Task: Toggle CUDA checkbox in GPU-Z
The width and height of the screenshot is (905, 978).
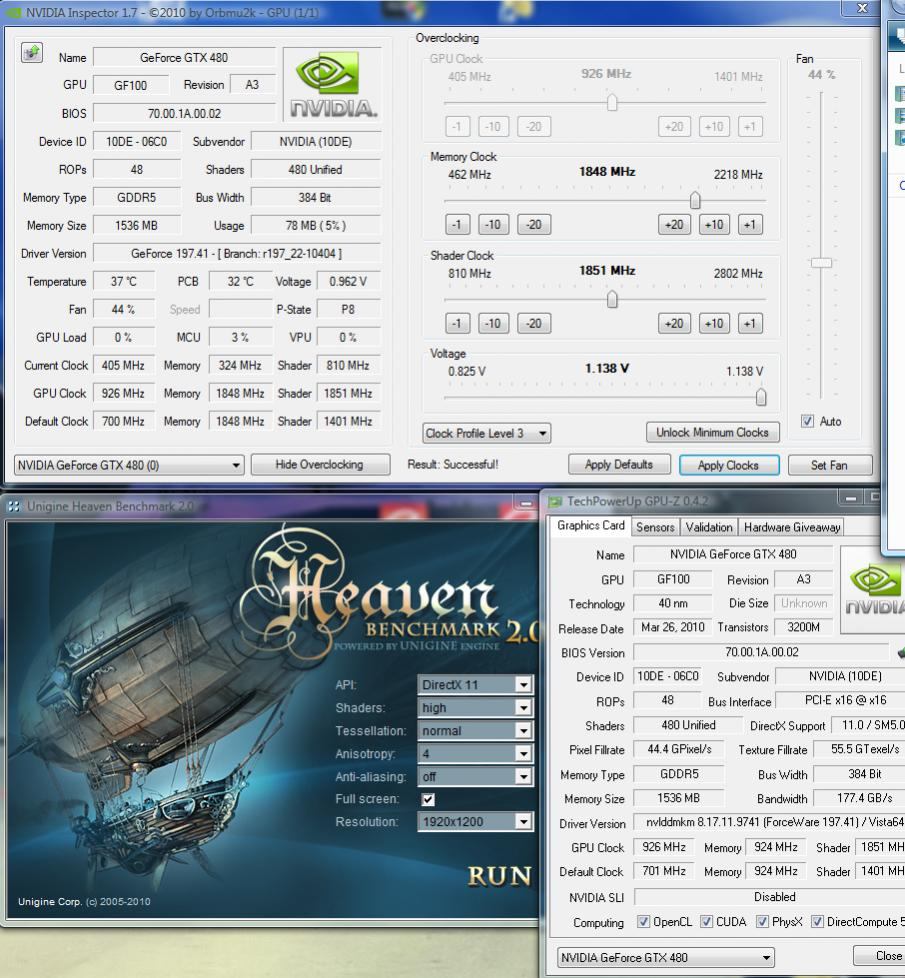Action: 706,921
